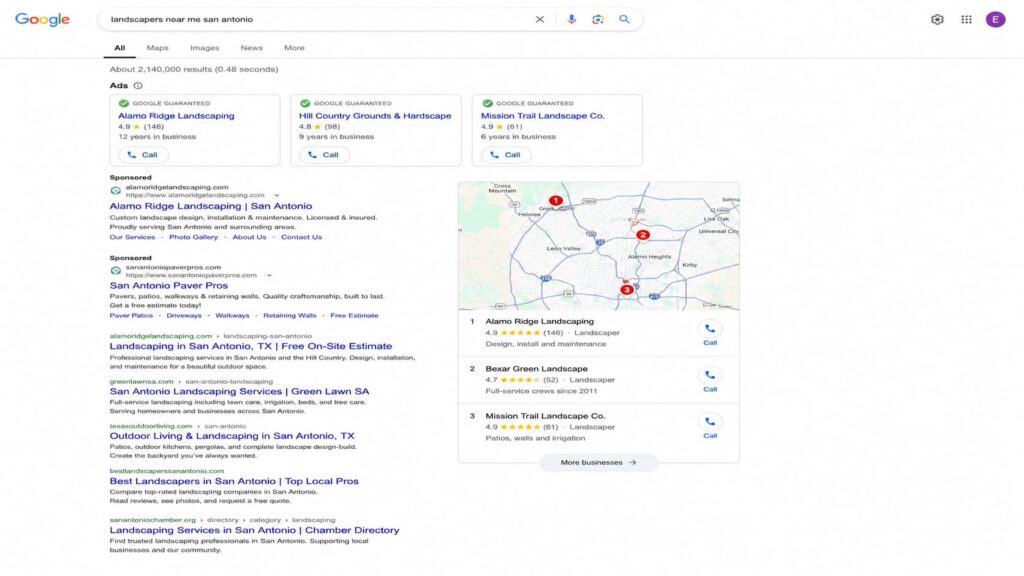Expand the dropdown next to sanantoniopaverpros.com URL

269,276
